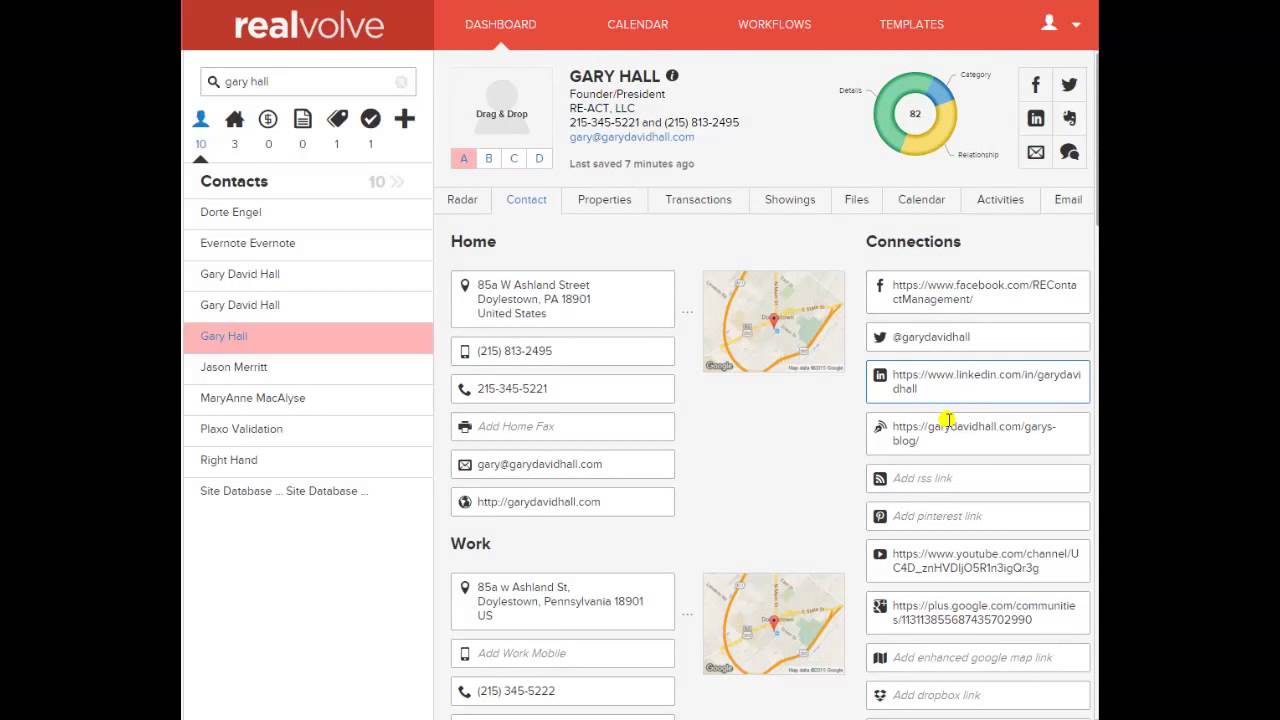This screenshot has height=720, width=1280.
Task: Open the Contacts filter icon in sidebar
Action: 201,119
